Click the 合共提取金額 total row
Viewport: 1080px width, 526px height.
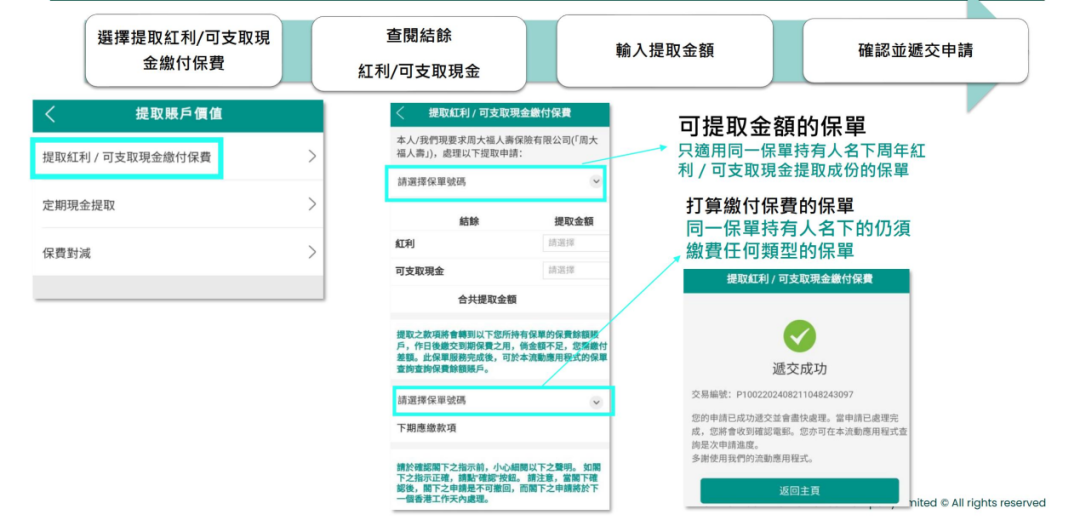tap(500, 299)
